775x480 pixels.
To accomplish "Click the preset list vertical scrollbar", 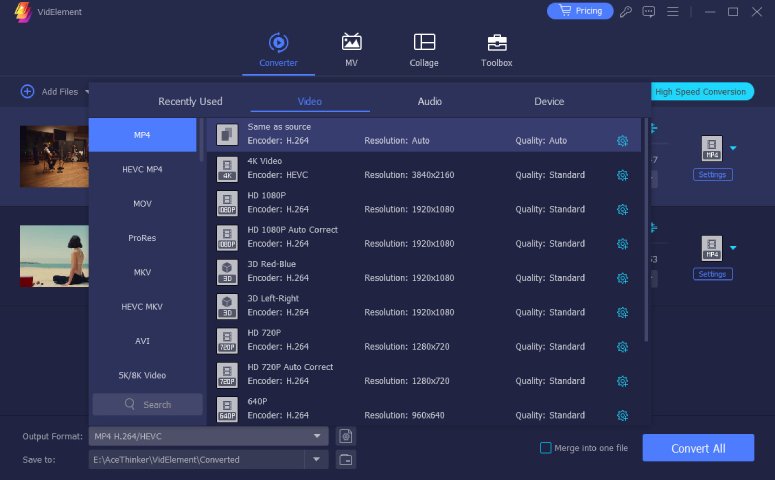I will 646,230.
